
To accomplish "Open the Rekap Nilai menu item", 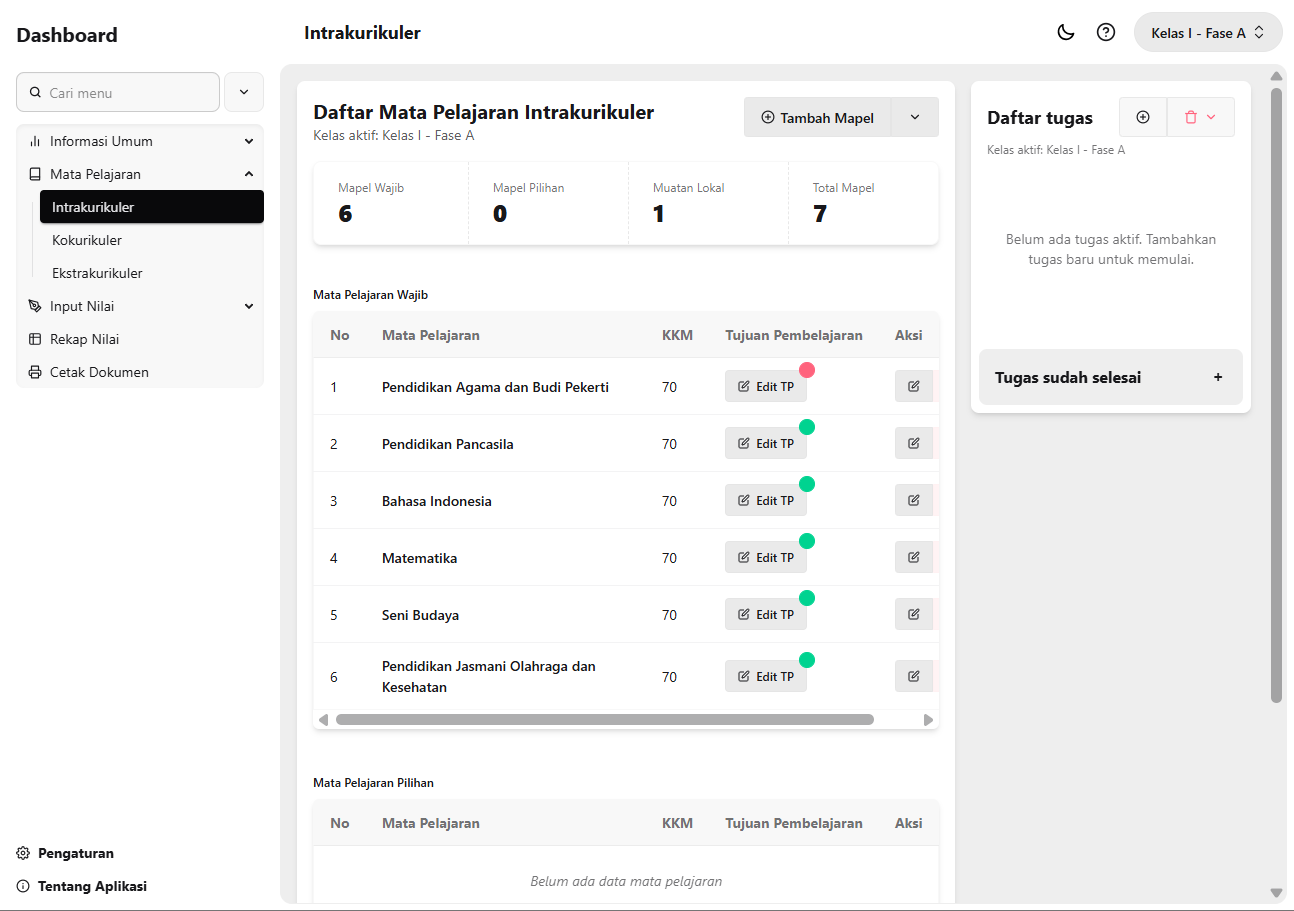I will (x=85, y=339).
